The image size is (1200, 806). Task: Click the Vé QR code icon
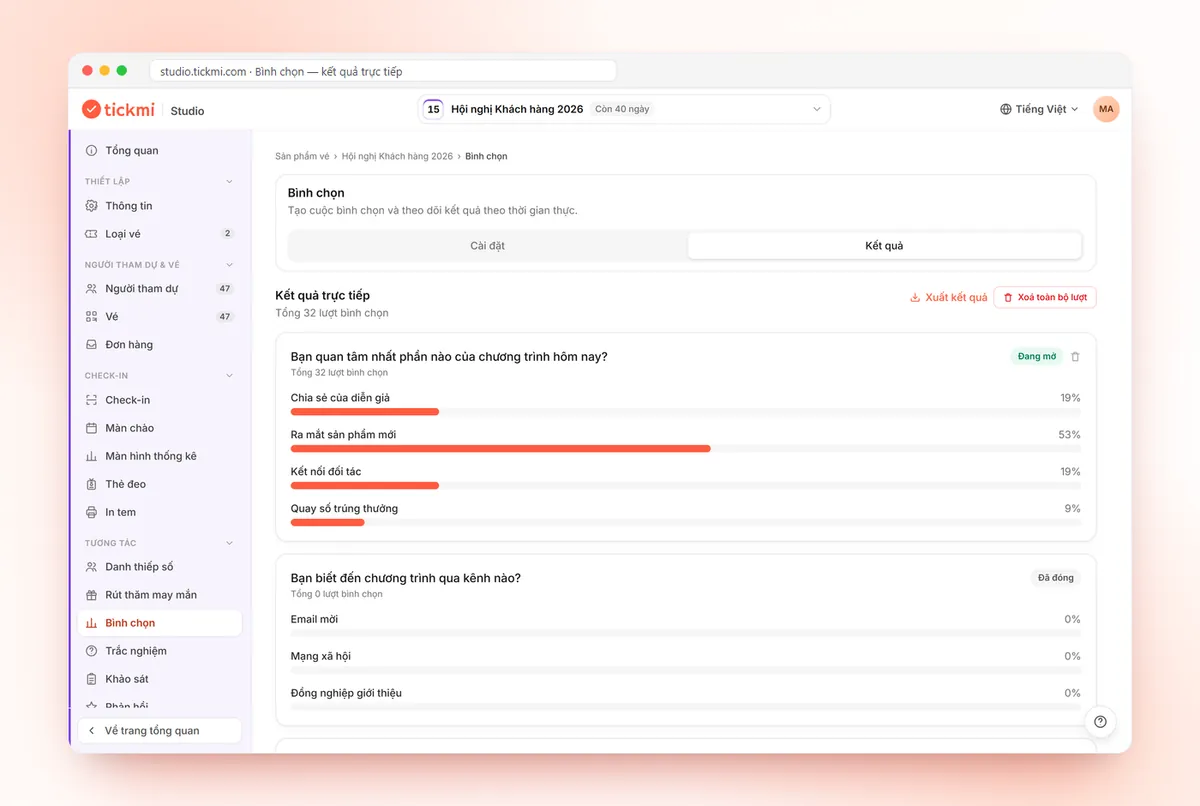coord(92,317)
